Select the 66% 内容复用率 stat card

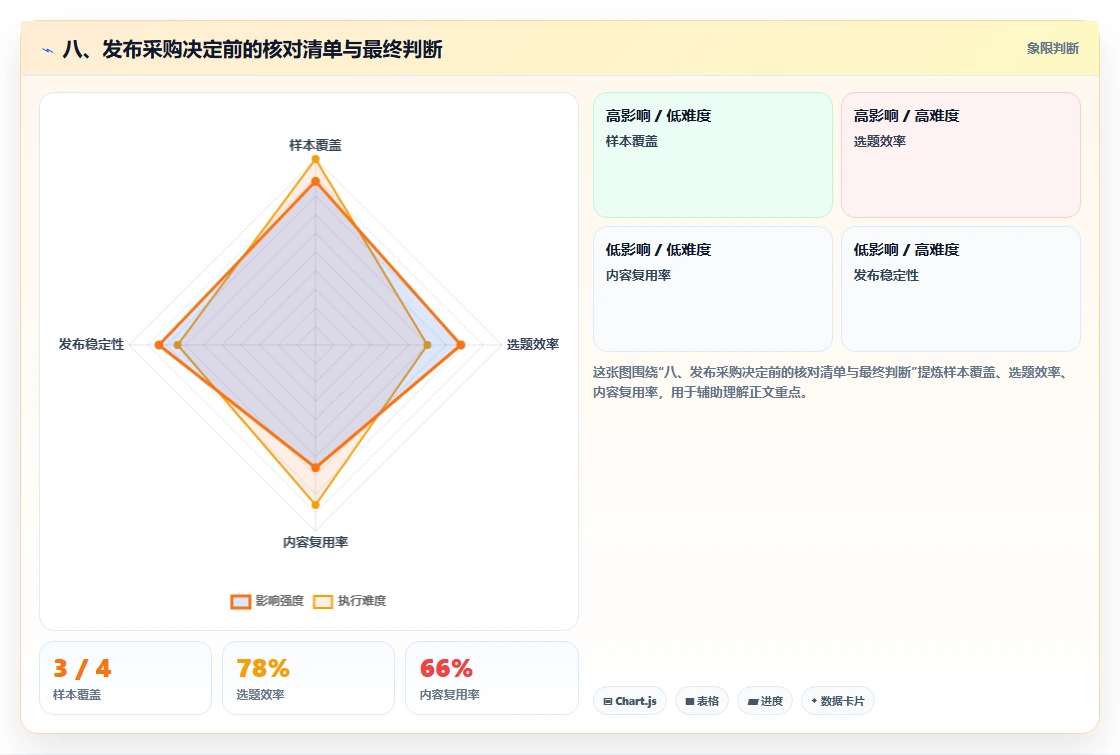[x=491, y=678]
